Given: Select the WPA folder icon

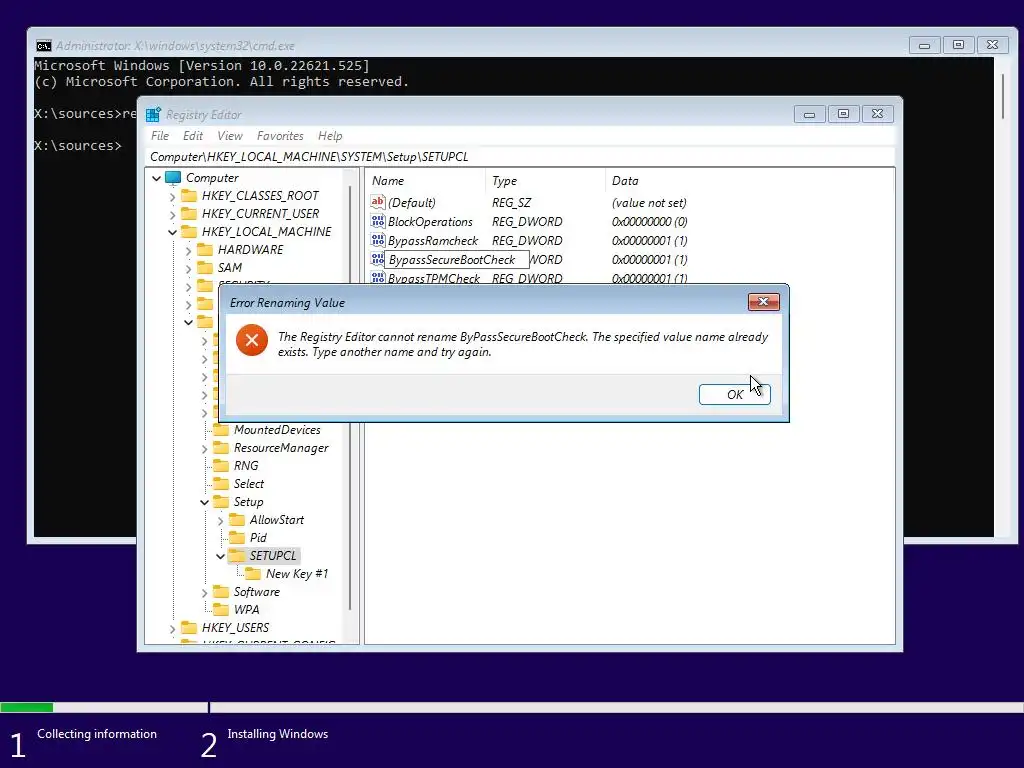Looking at the screenshot, I should coord(221,609).
